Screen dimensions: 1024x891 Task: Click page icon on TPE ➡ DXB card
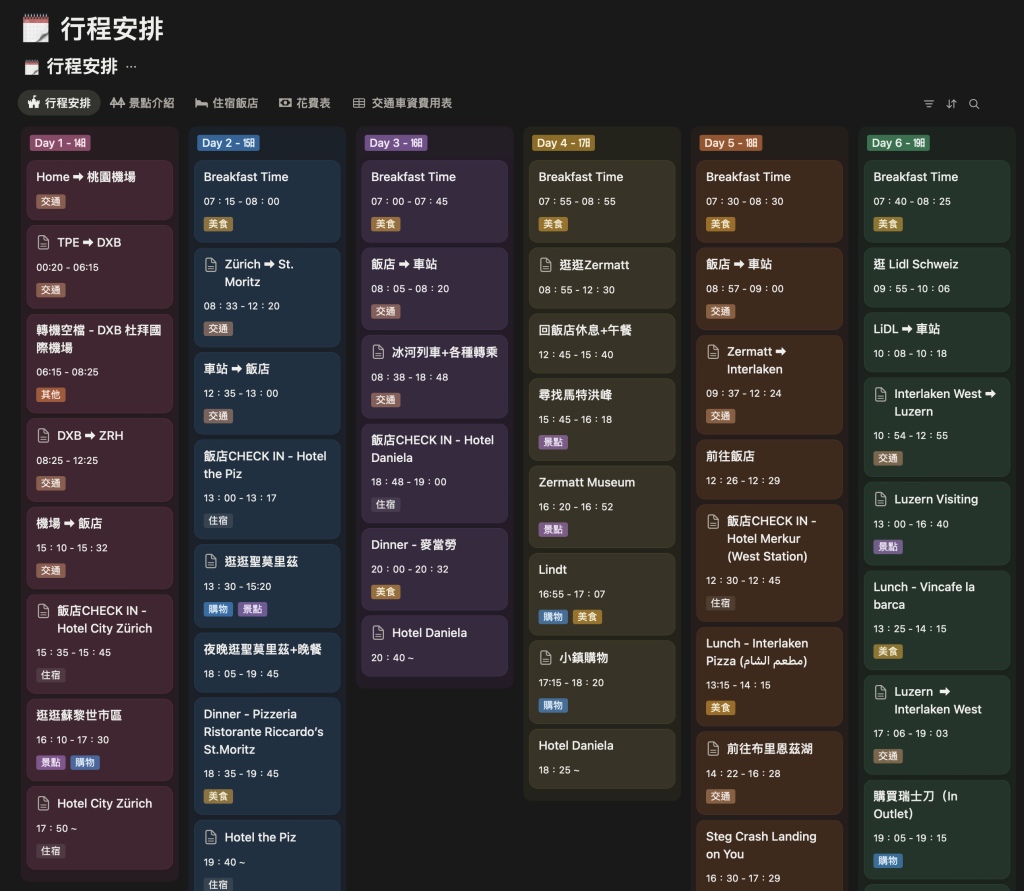[x=43, y=242]
